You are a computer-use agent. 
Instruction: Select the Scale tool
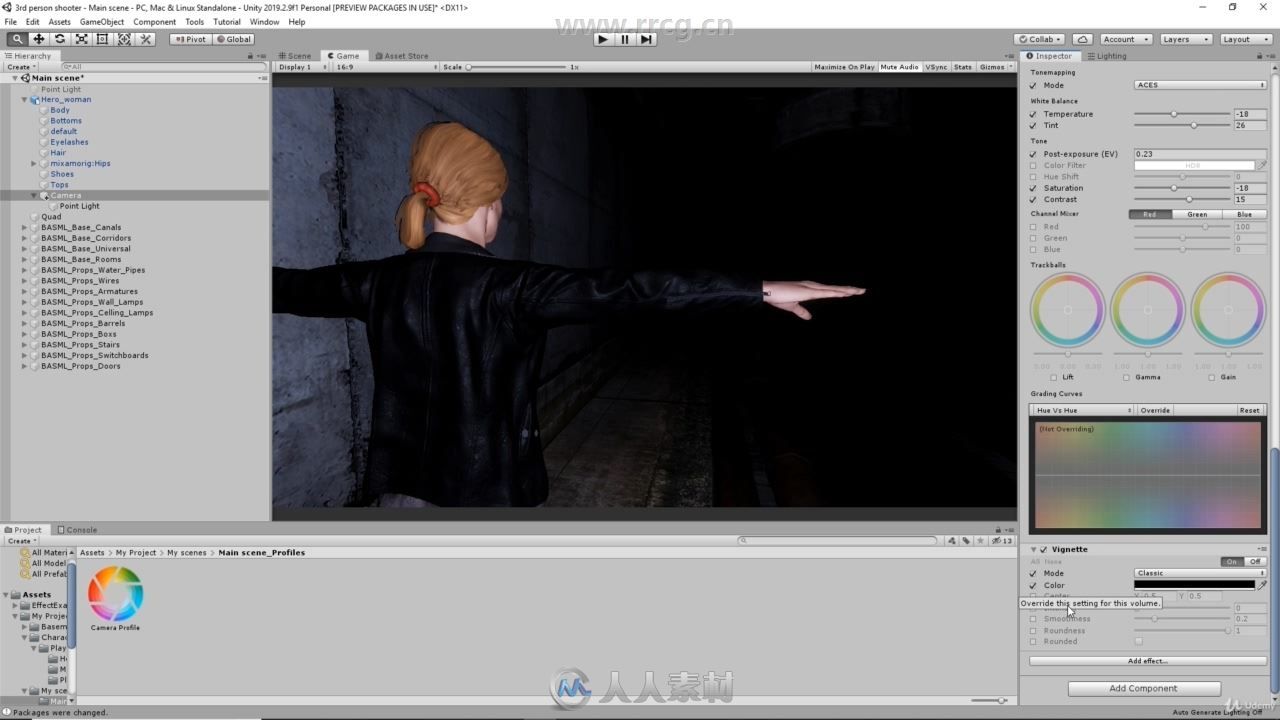point(81,39)
